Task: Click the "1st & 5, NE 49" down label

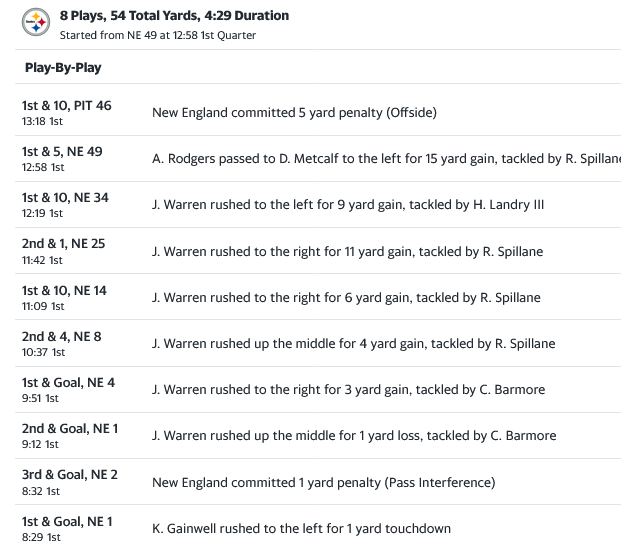Action: (62, 152)
